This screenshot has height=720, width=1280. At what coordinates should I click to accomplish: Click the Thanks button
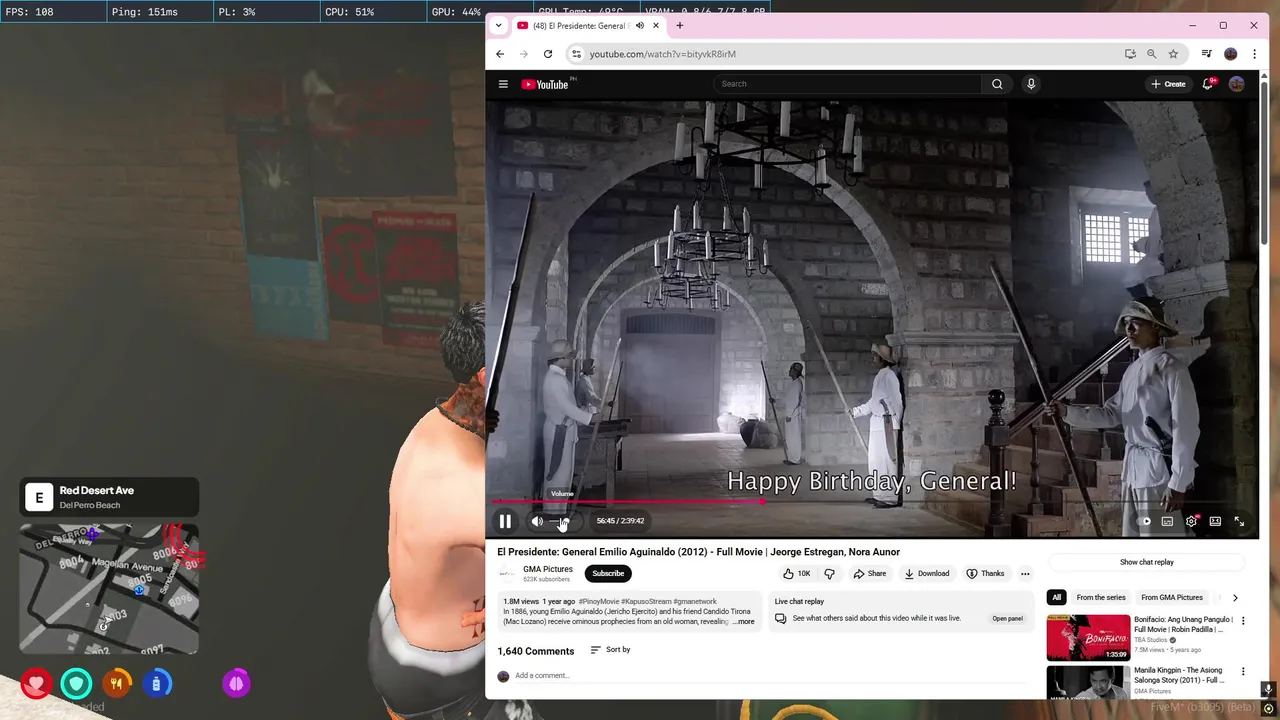(x=985, y=573)
